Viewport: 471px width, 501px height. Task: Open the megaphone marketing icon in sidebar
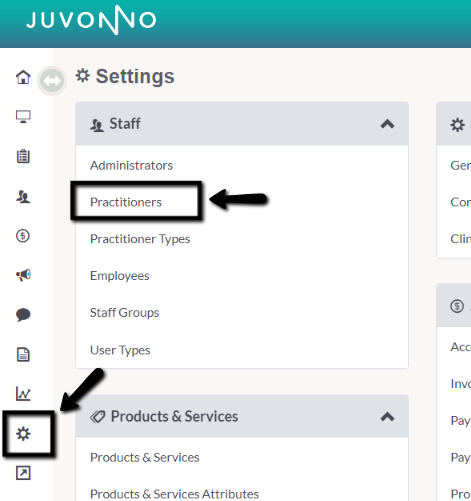23,275
